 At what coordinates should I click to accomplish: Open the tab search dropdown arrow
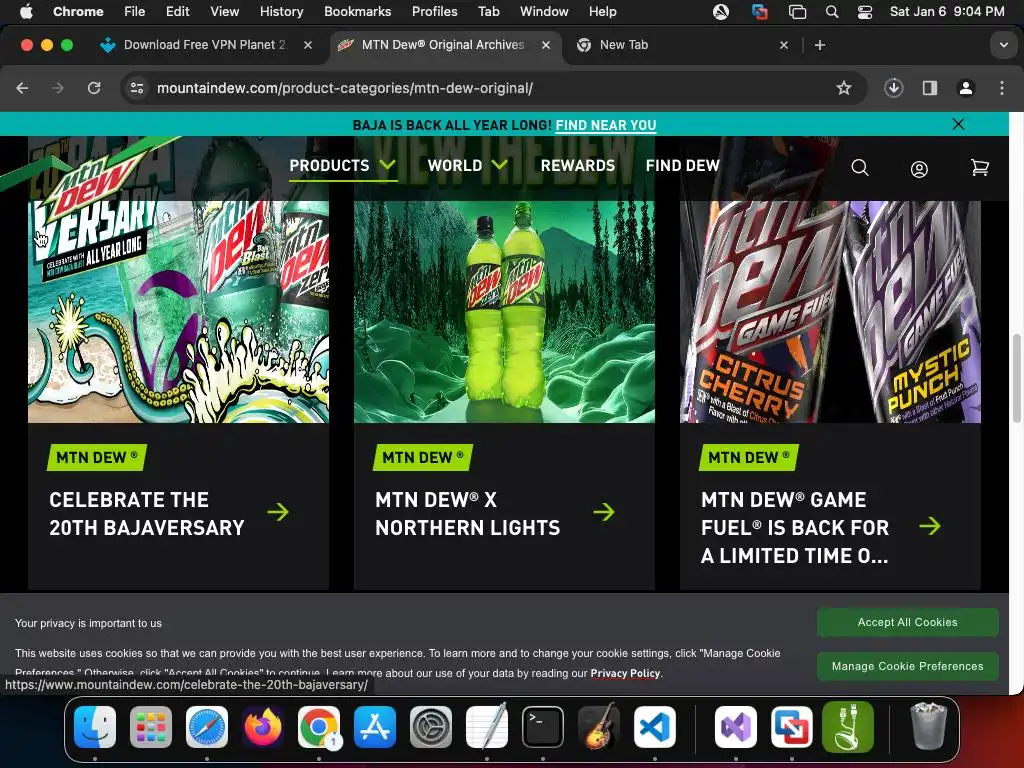click(x=1004, y=45)
